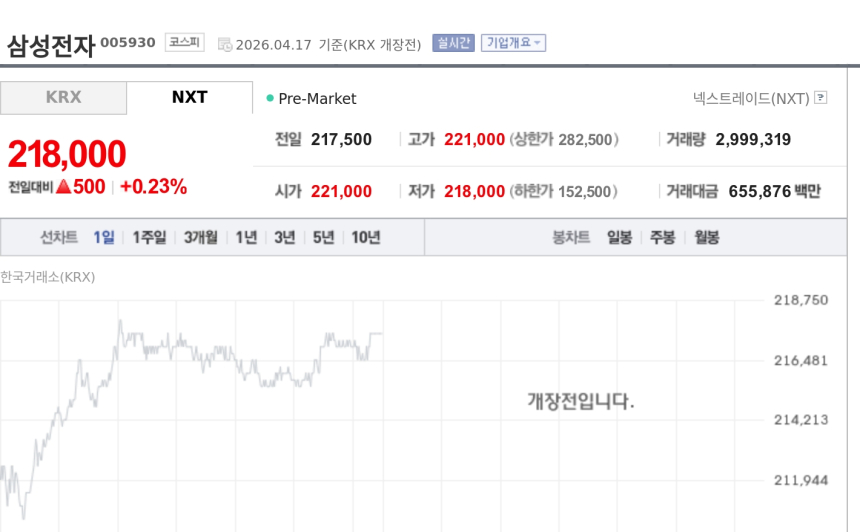The width and height of the screenshot is (860, 532).
Task: Click the red up-triangle price change icon
Action: [x=63, y=187]
